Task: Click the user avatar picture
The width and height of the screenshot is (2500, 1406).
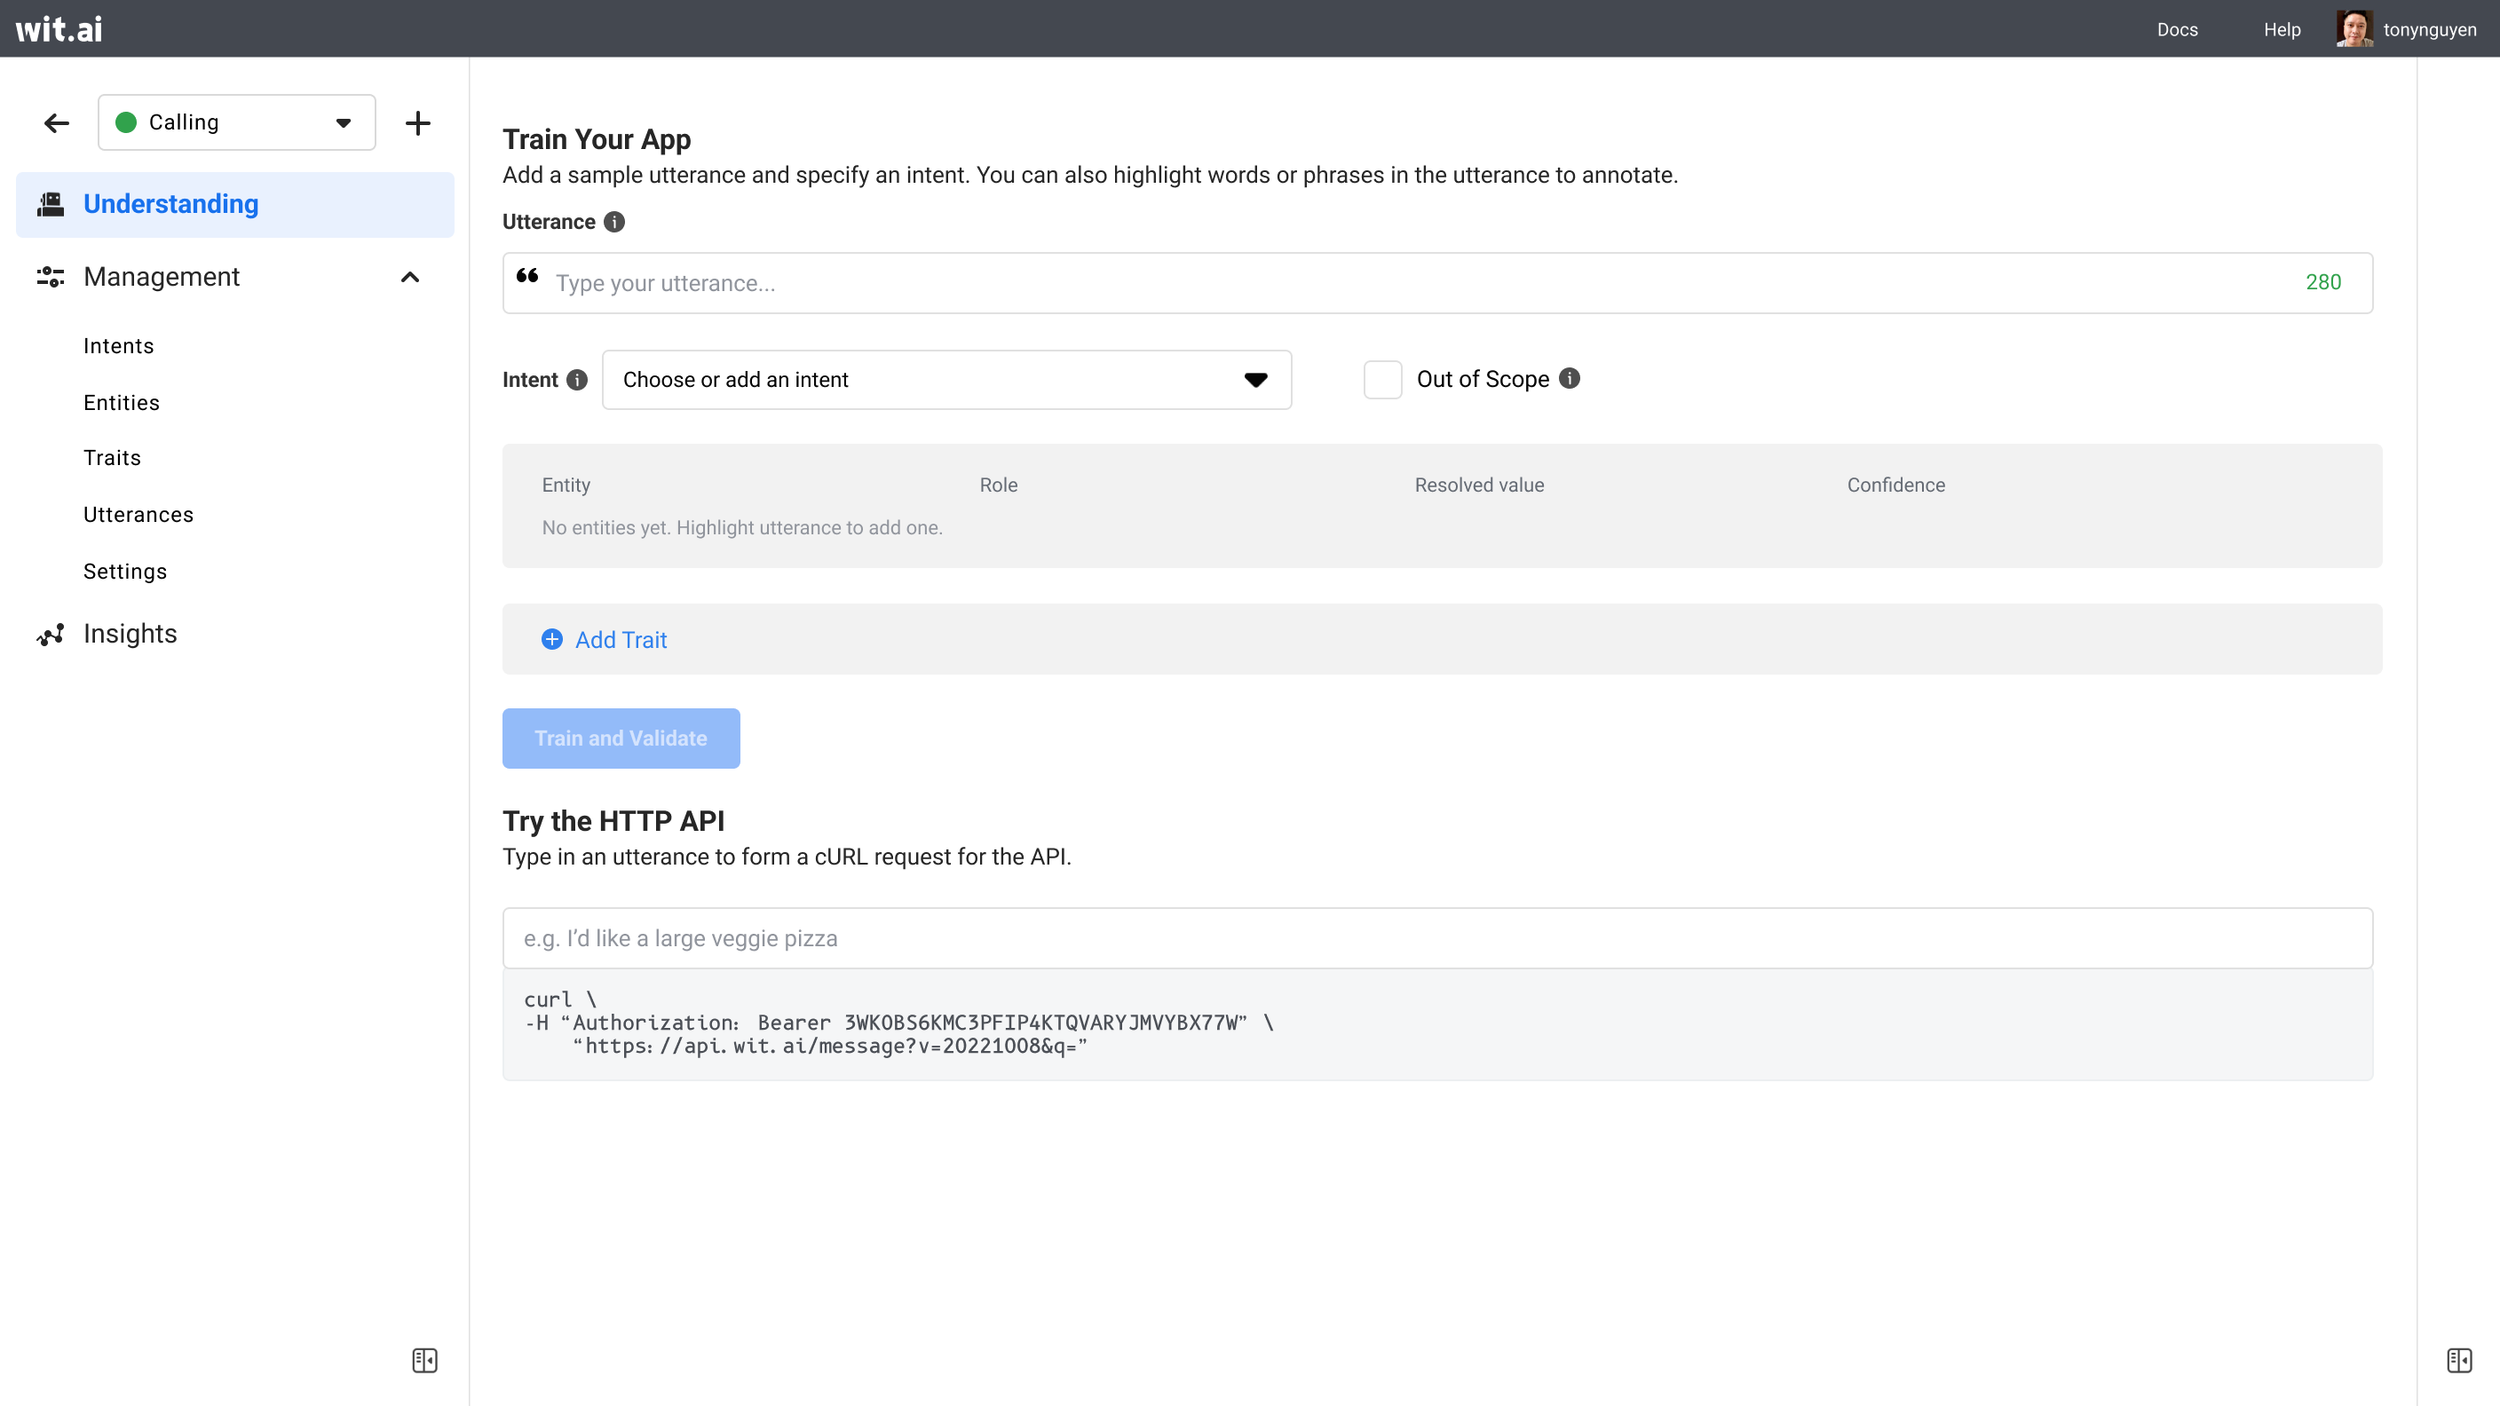Action: (2353, 29)
